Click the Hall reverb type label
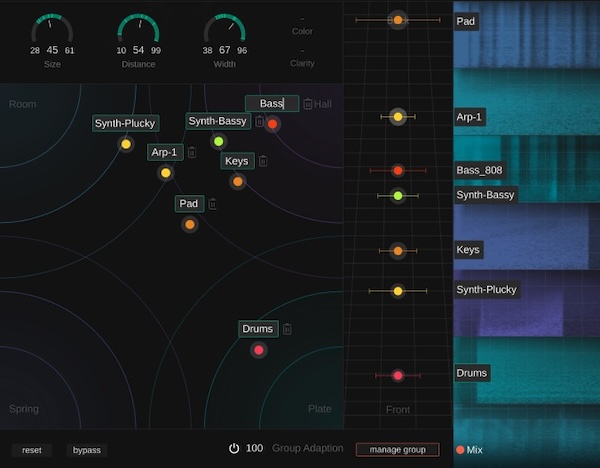The image size is (600, 468). click(323, 104)
